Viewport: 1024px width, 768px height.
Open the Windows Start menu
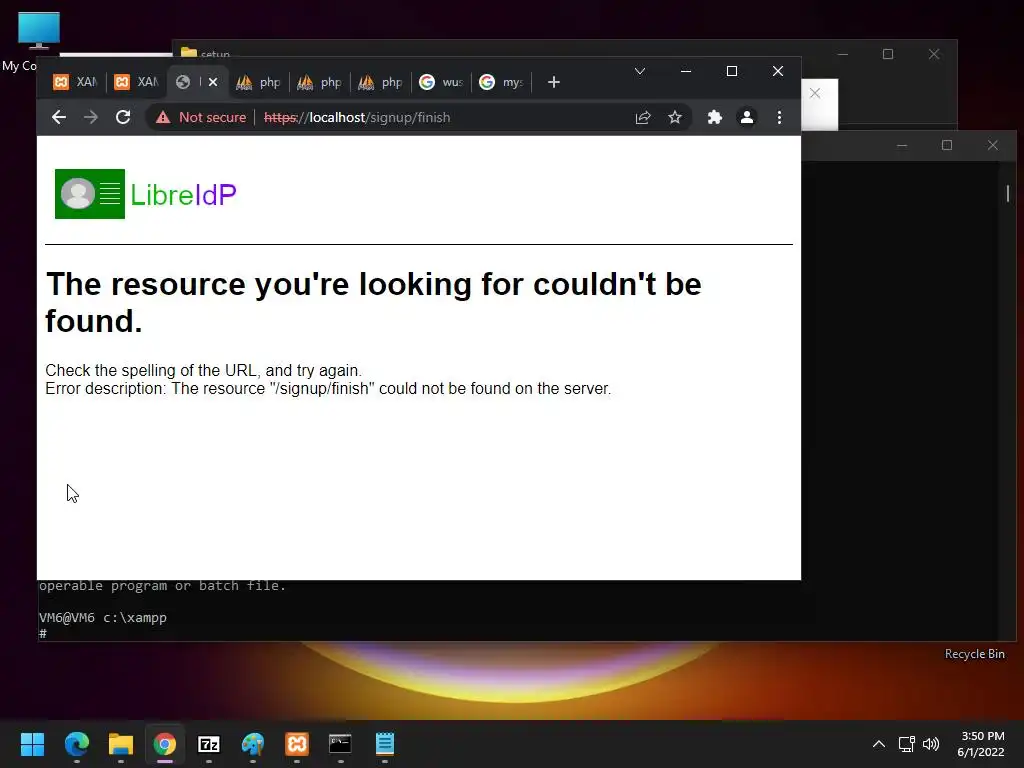pyautogui.click(x=32, y=744)
